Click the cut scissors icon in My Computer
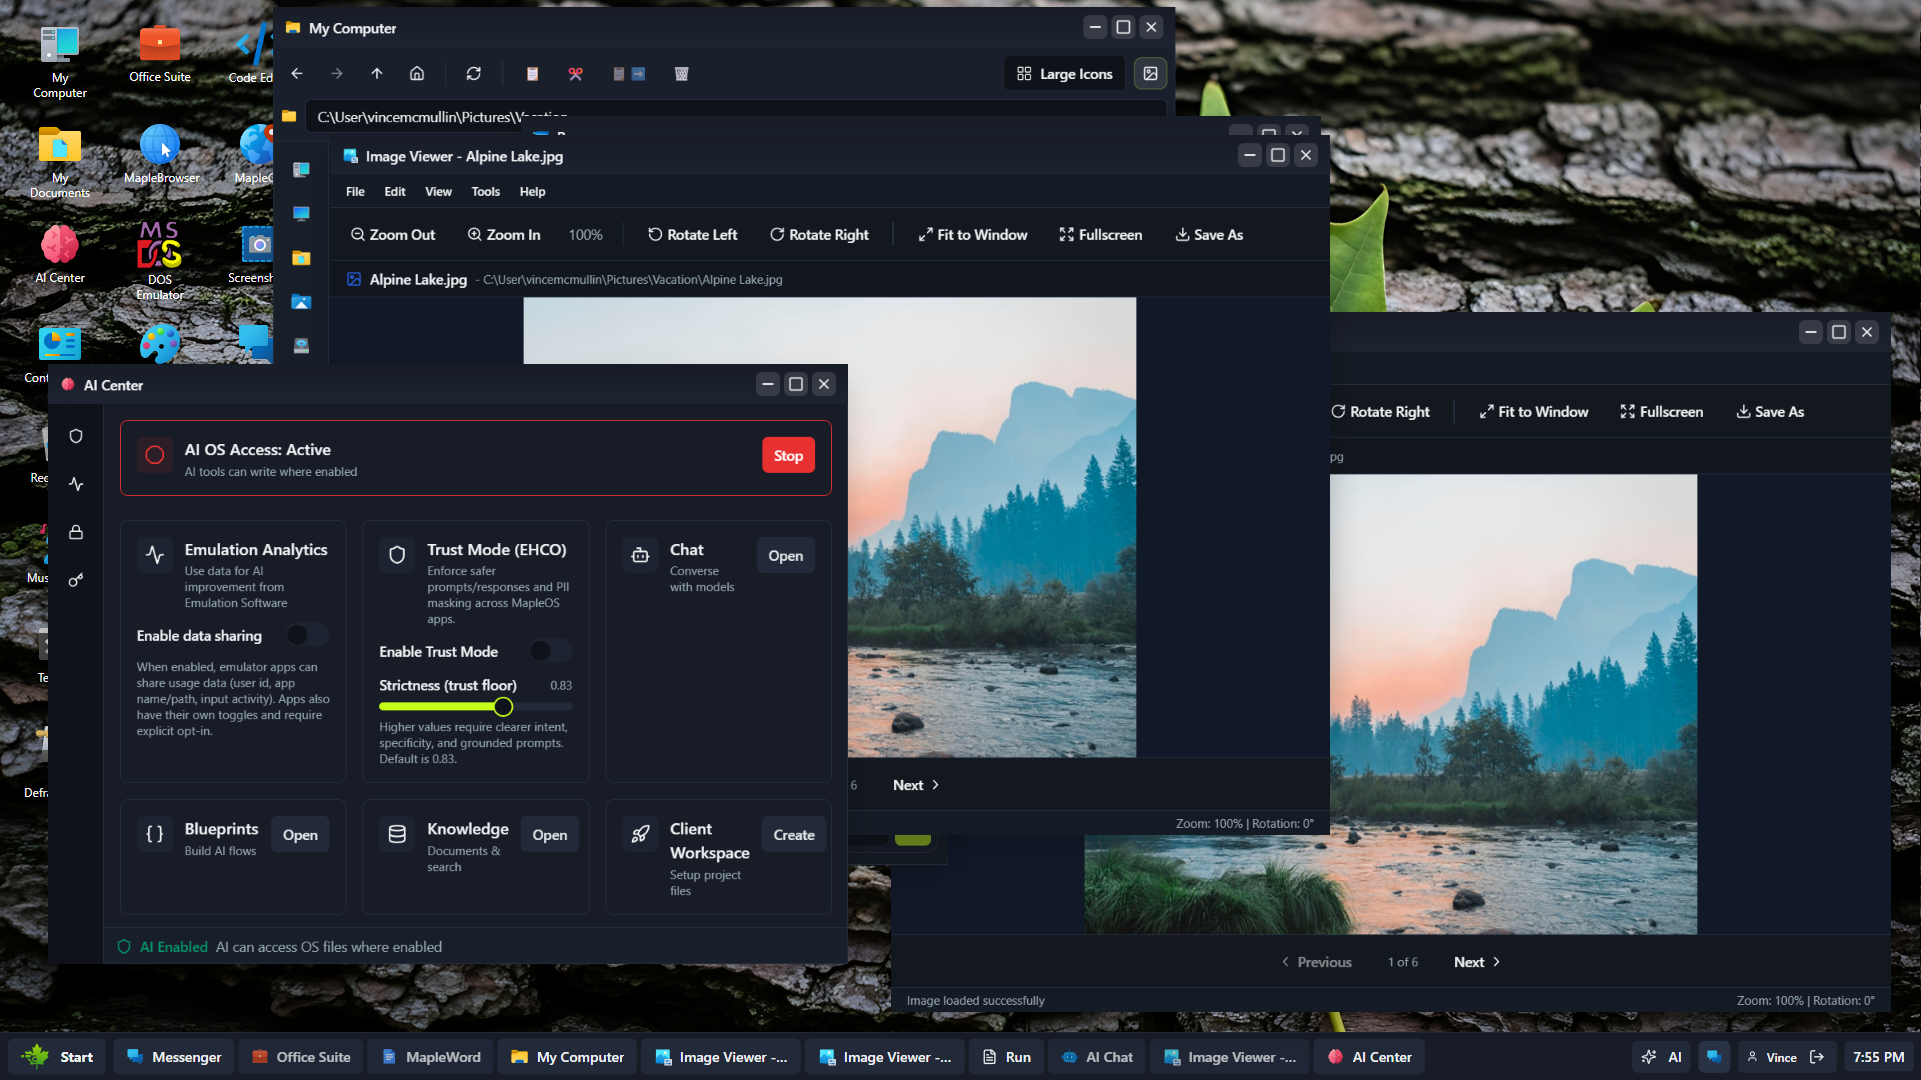This screenshot has height=1080, width=1921. pos(575,73)
